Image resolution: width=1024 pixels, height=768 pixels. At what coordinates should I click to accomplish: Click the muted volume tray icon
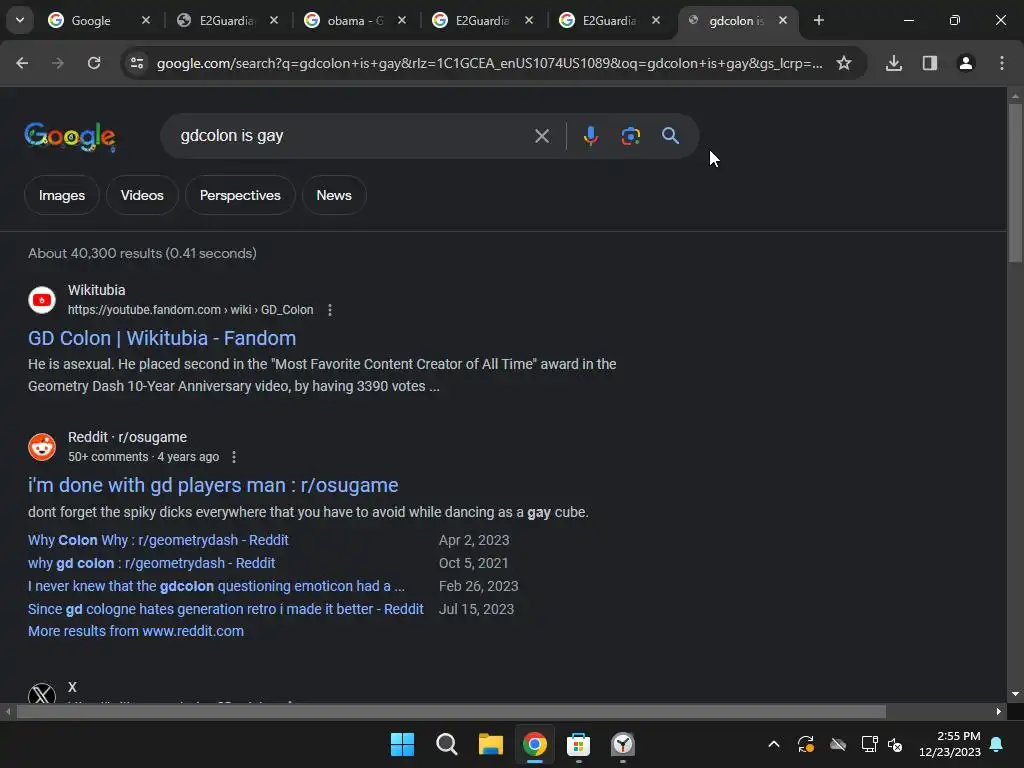tap(895, 744)
